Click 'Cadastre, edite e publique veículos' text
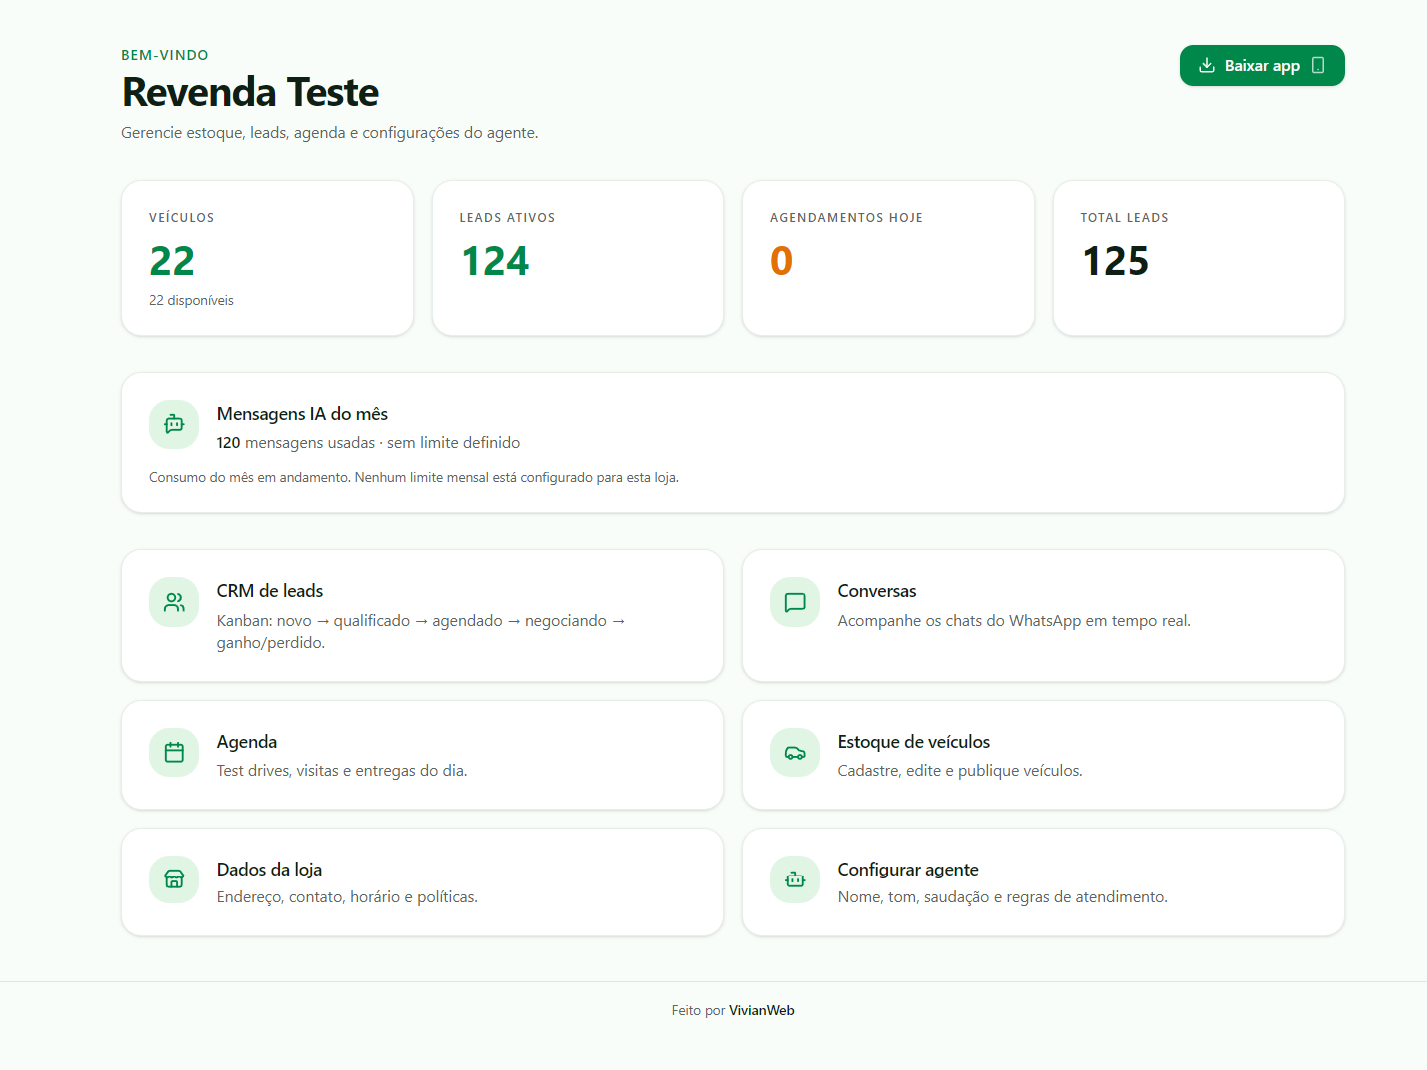Viewport: 1427px width, 1070px height. 960,771
